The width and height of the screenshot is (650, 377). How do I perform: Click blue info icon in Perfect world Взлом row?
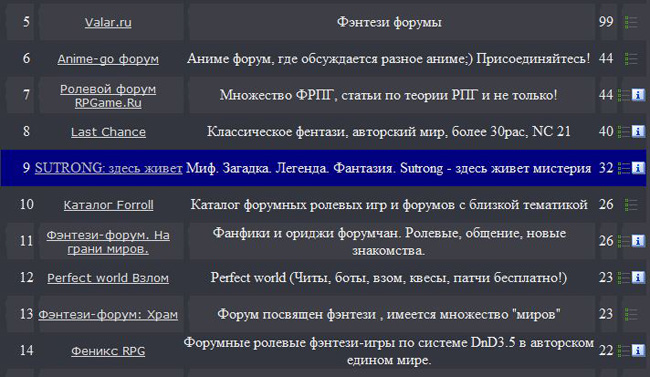(x=638, y=277)
